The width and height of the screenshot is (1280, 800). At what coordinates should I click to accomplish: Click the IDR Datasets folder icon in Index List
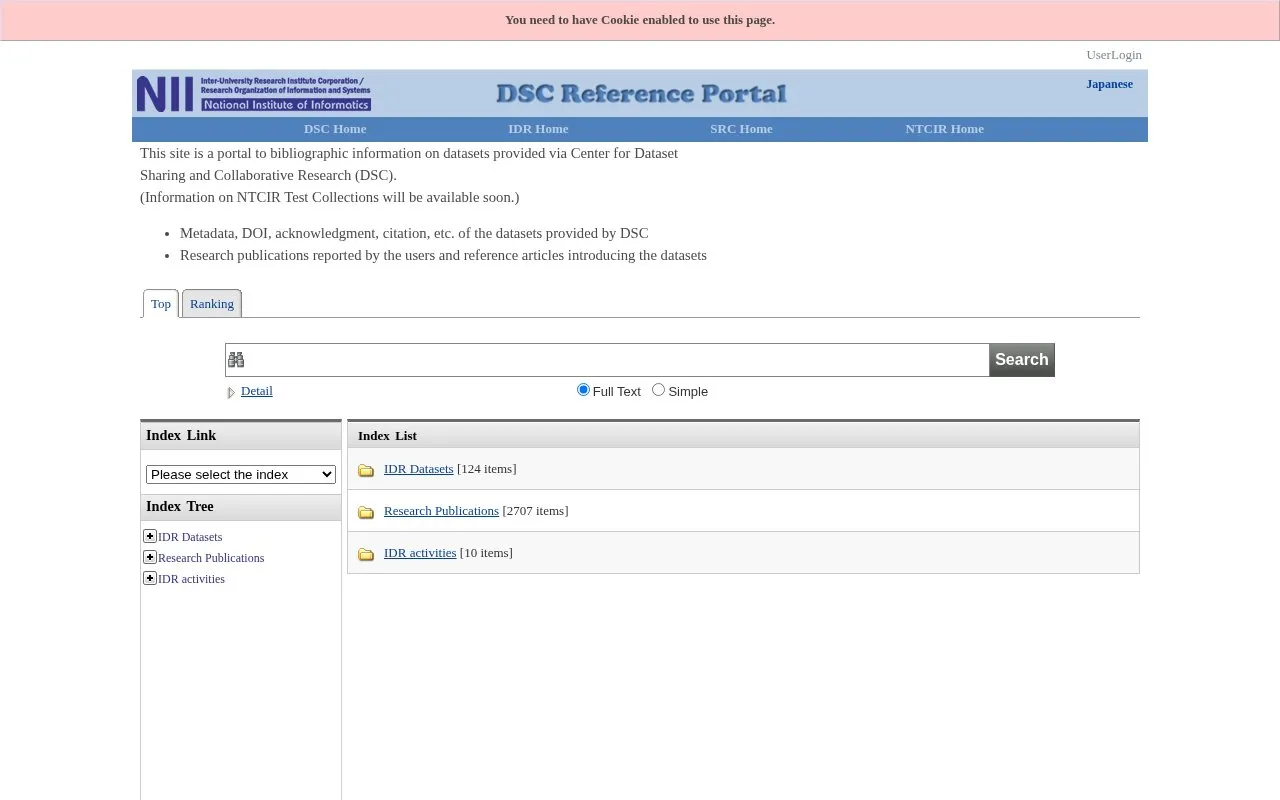pyautogui.click(x=366, y=470)
